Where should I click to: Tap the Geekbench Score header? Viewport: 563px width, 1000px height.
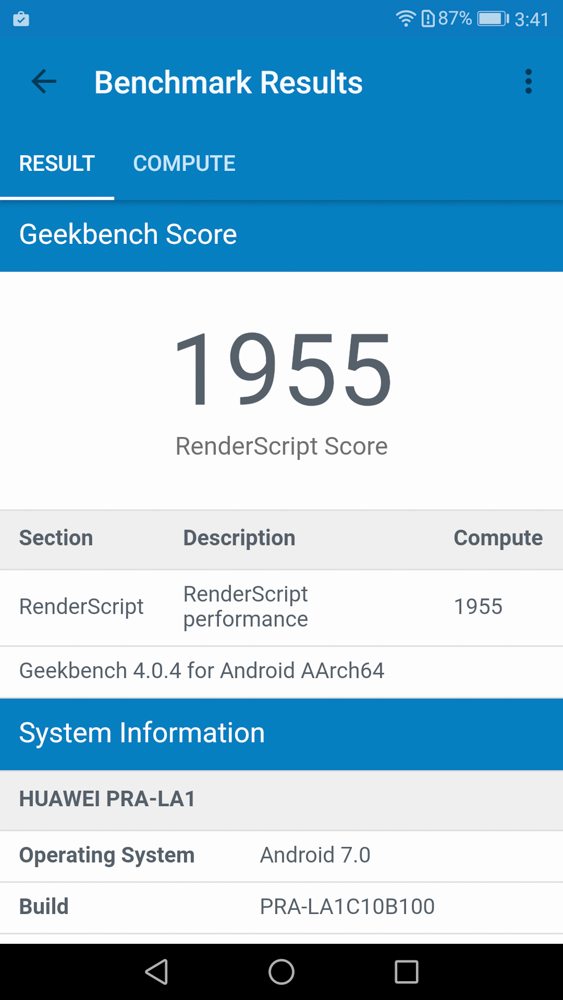pos(281,235)
